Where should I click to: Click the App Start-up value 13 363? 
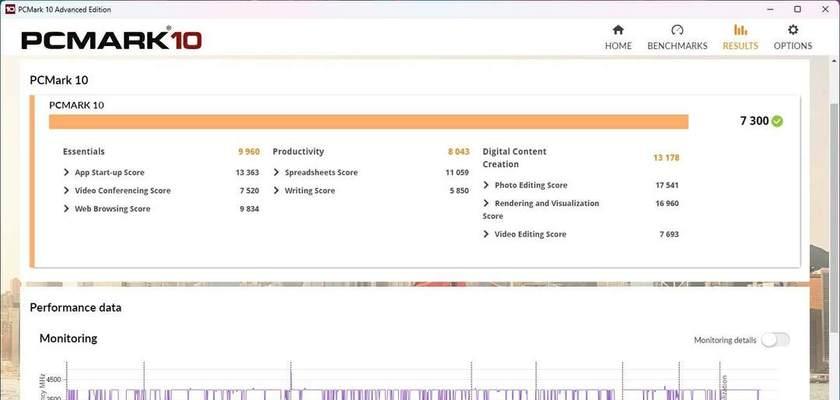(x=247, y=172)
